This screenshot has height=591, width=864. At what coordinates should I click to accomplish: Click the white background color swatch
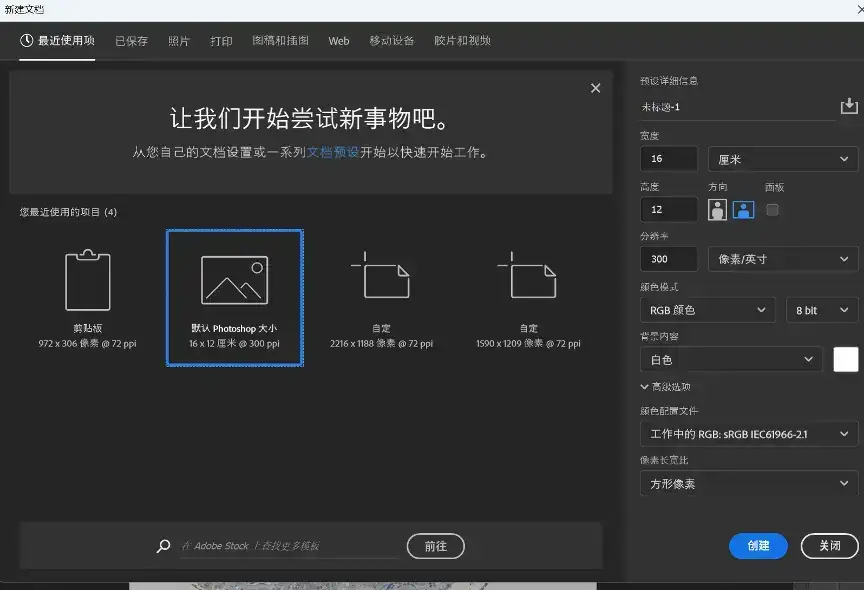pos(845,359)
